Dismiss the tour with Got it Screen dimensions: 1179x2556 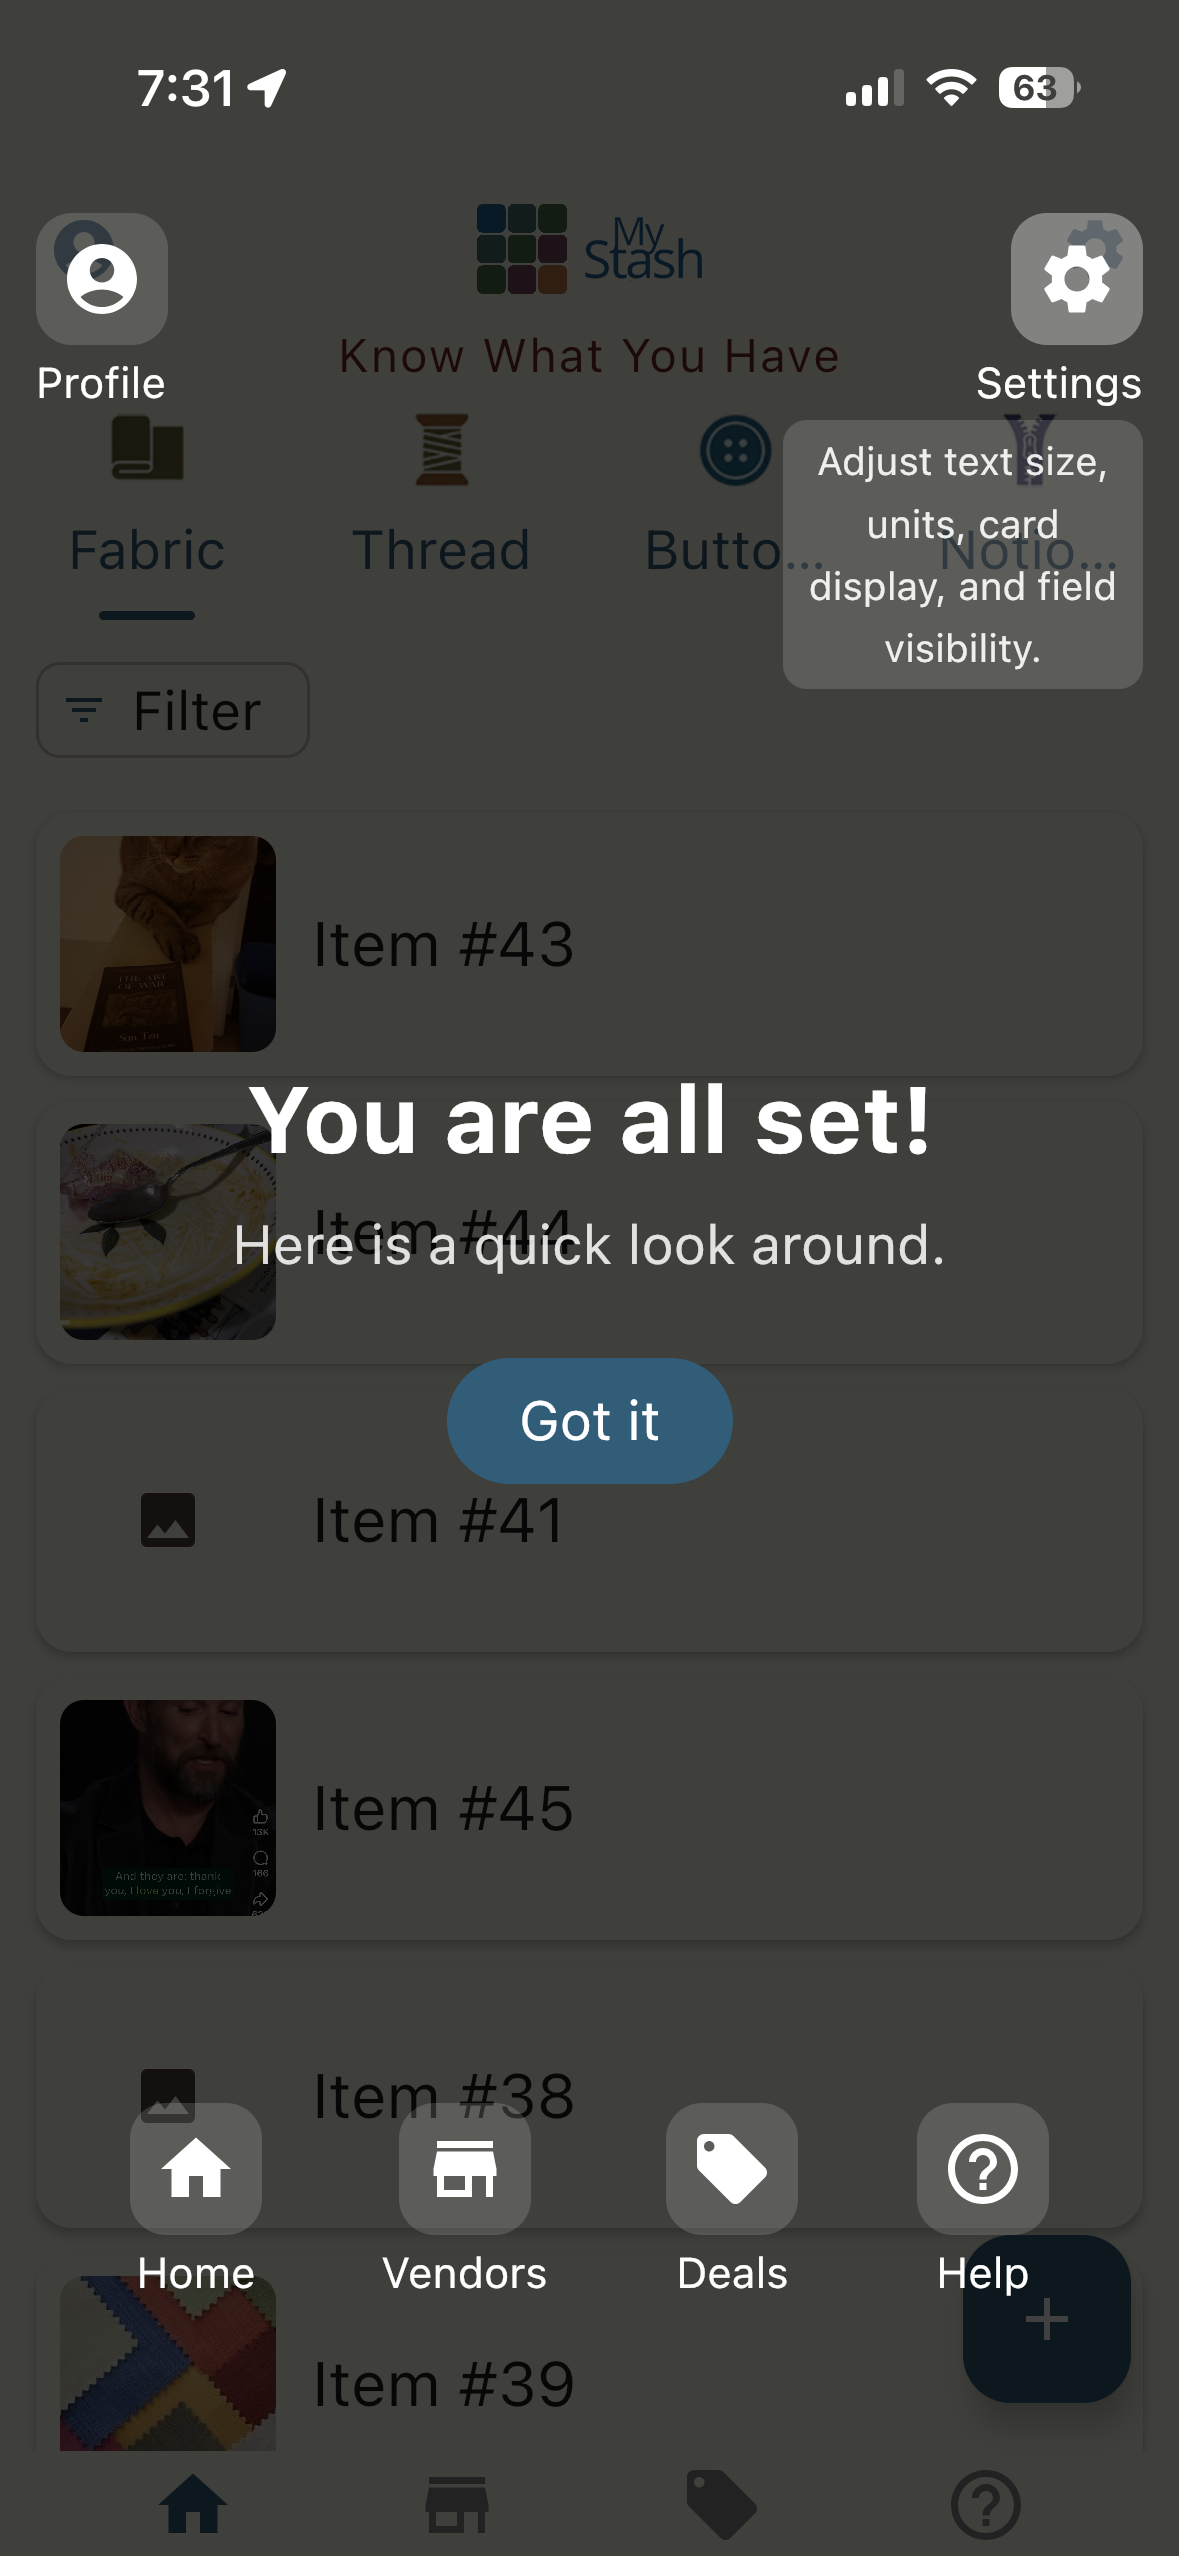coord(589,1420)
